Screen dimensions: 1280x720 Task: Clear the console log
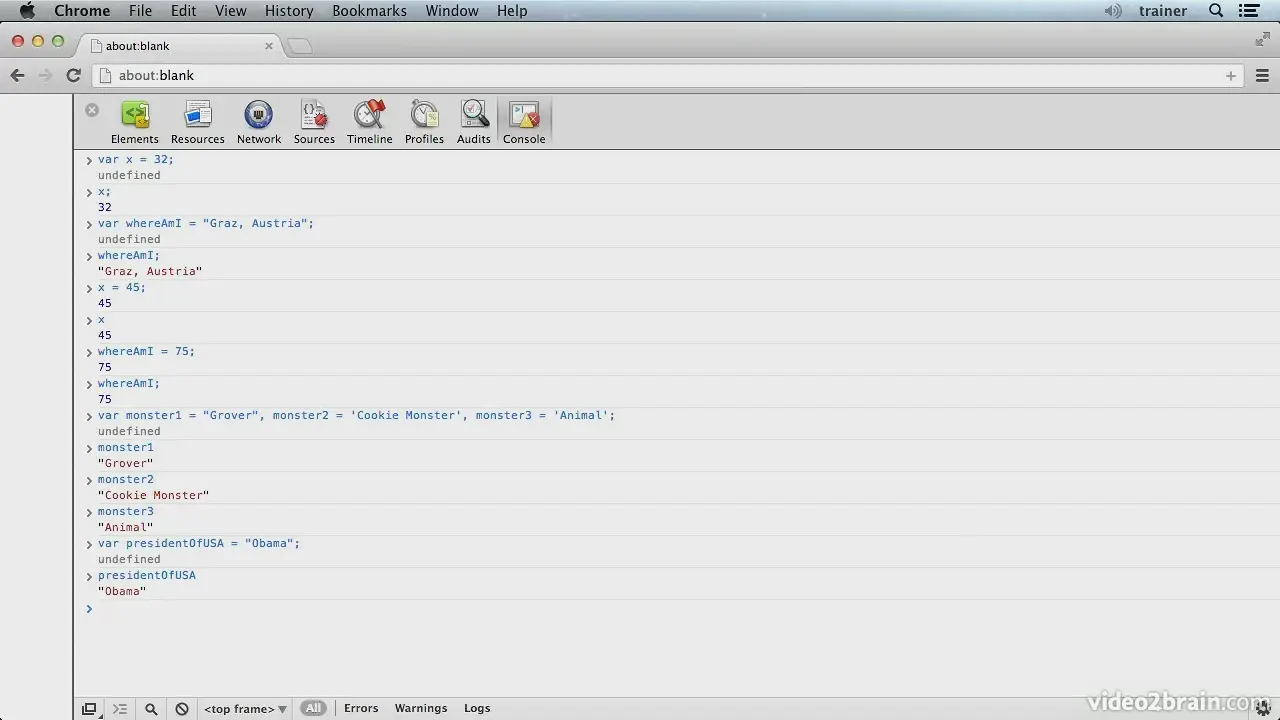(182, 708)
